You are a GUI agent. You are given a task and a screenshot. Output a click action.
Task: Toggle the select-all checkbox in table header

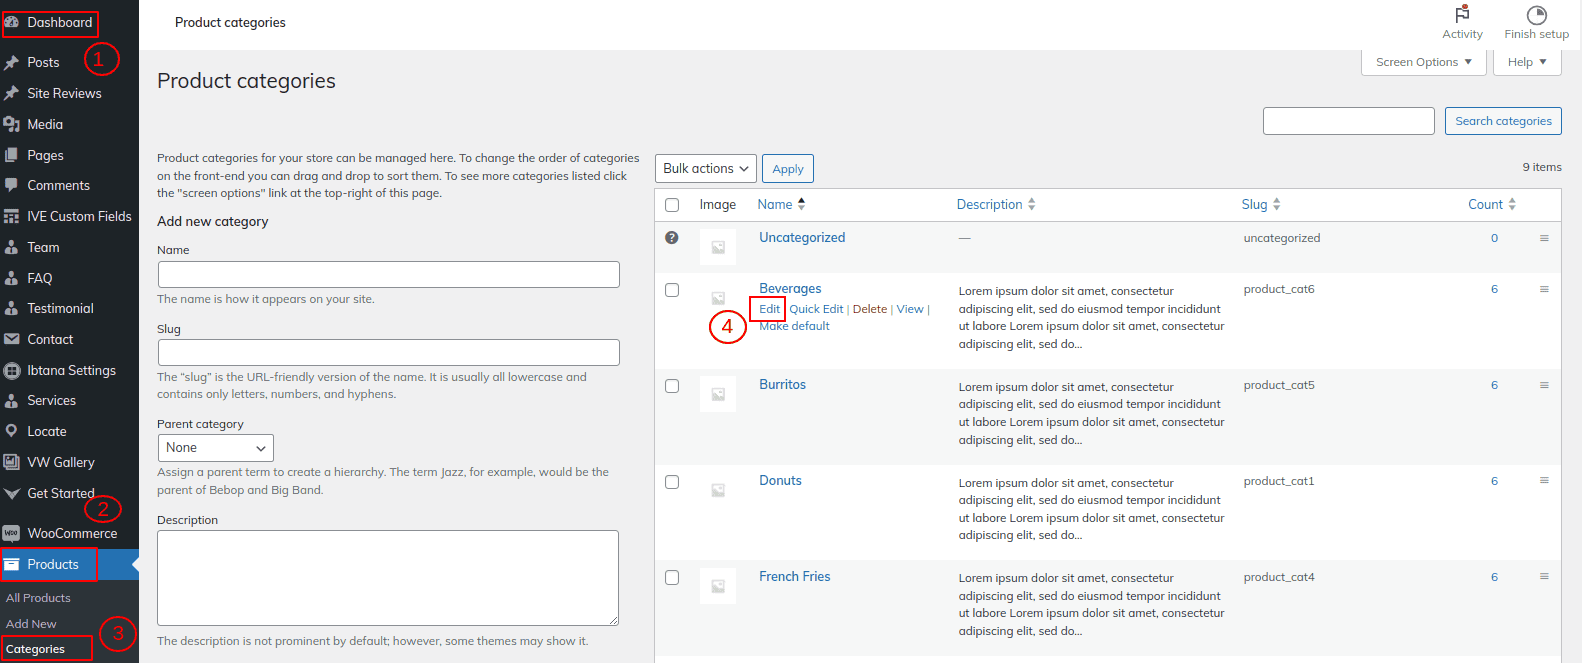coord(672,205)
